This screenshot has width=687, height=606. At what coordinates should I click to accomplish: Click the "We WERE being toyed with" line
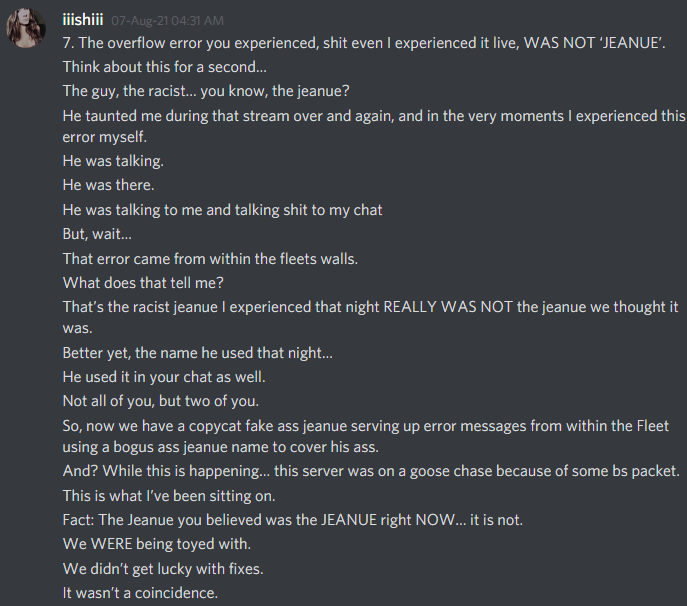point(158,545)
